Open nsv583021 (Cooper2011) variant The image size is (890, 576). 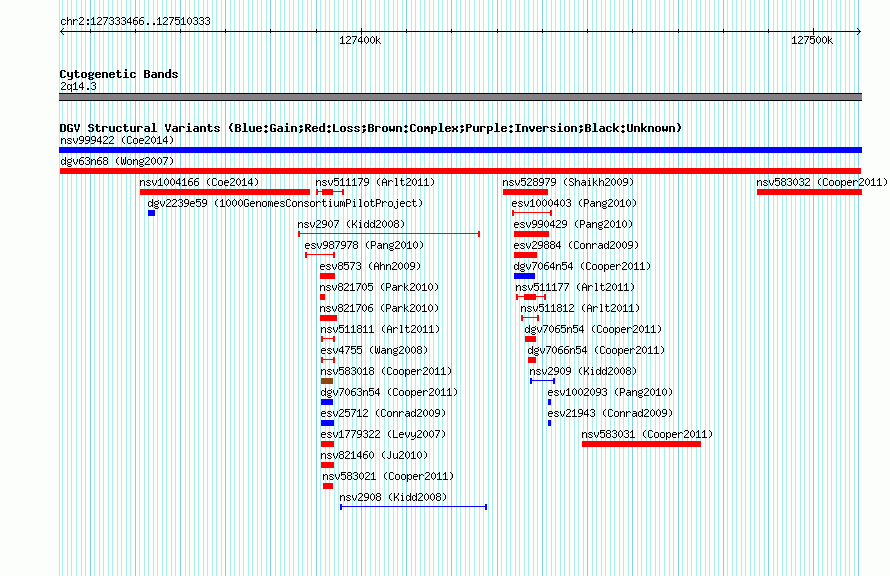click(388, 476)
